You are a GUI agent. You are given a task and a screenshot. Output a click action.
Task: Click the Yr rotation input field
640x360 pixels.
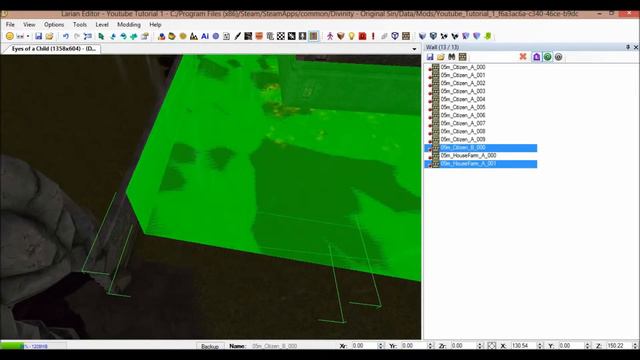(413, 346)
